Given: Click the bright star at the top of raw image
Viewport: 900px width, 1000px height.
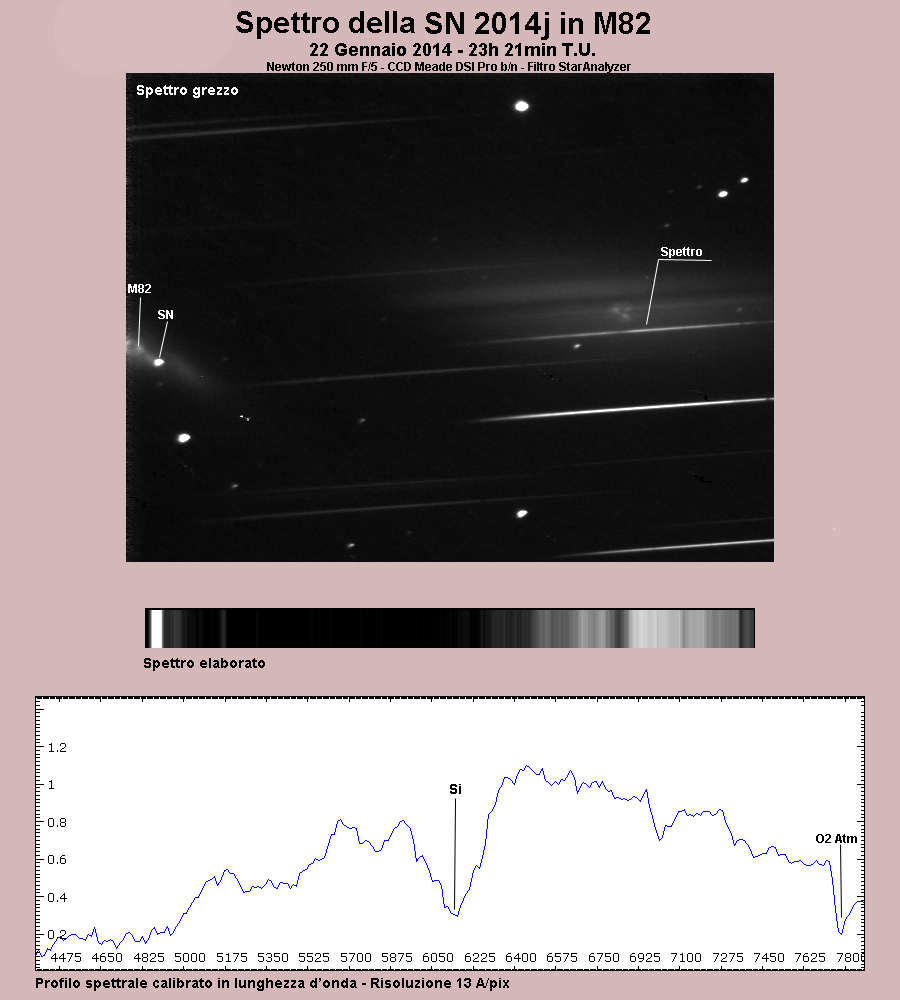Looking at the screenshot, I should point(522,106).
